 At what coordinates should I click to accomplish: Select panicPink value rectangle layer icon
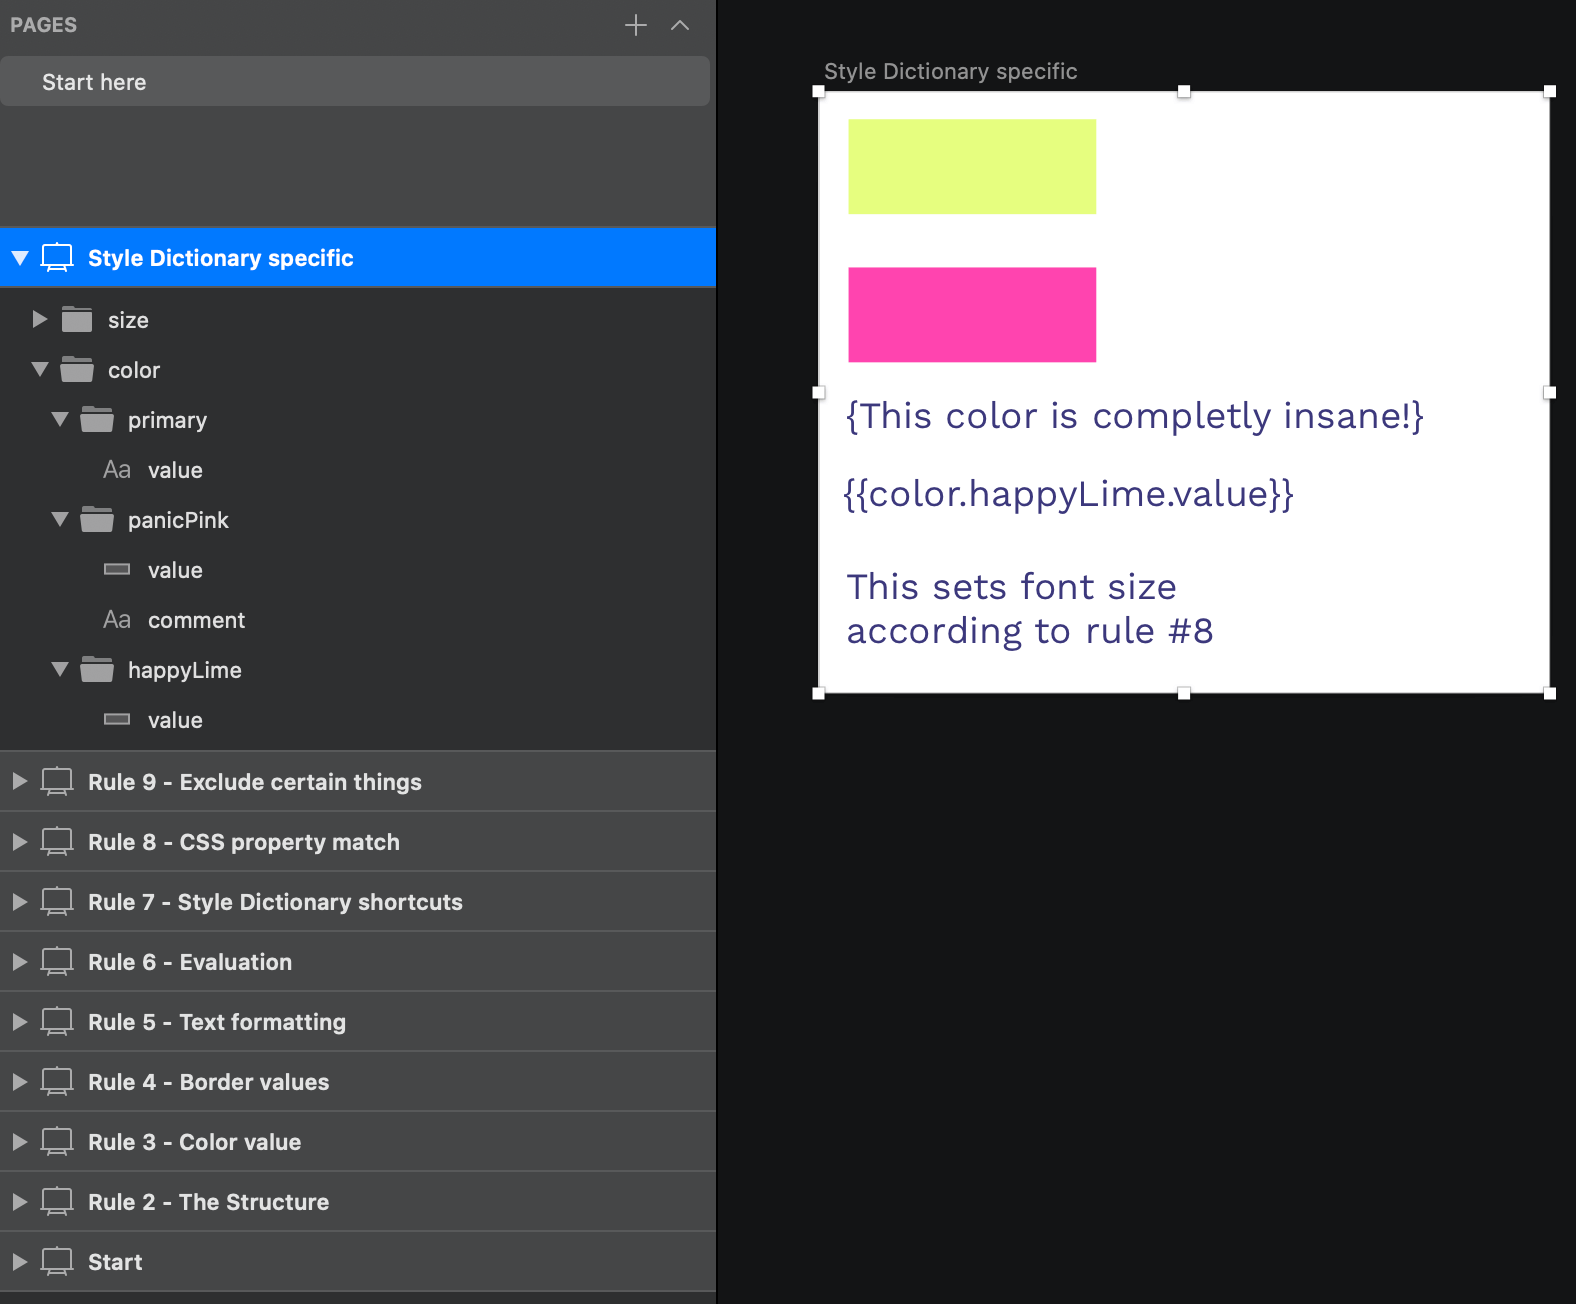coord(117,569)
